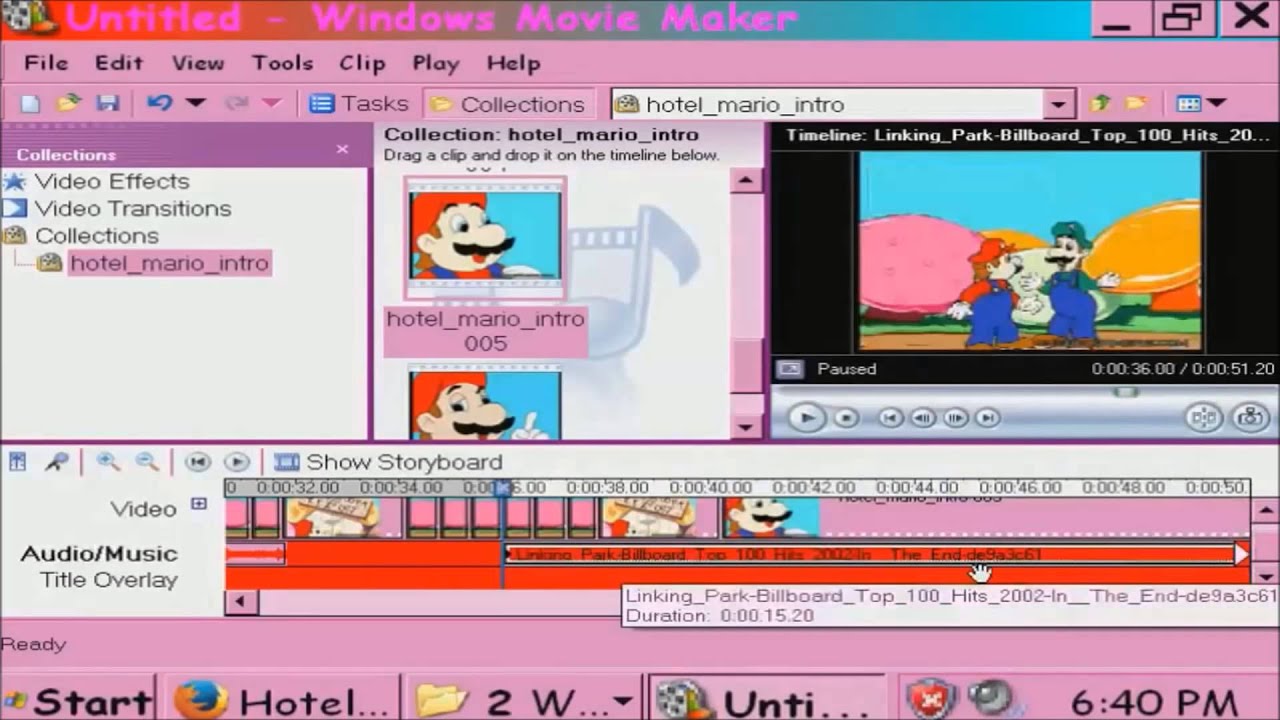This screenshot has height=720, width=1280.
Task: Click the Zoom Timeline Out magnifier
Action: click(147, 462)
